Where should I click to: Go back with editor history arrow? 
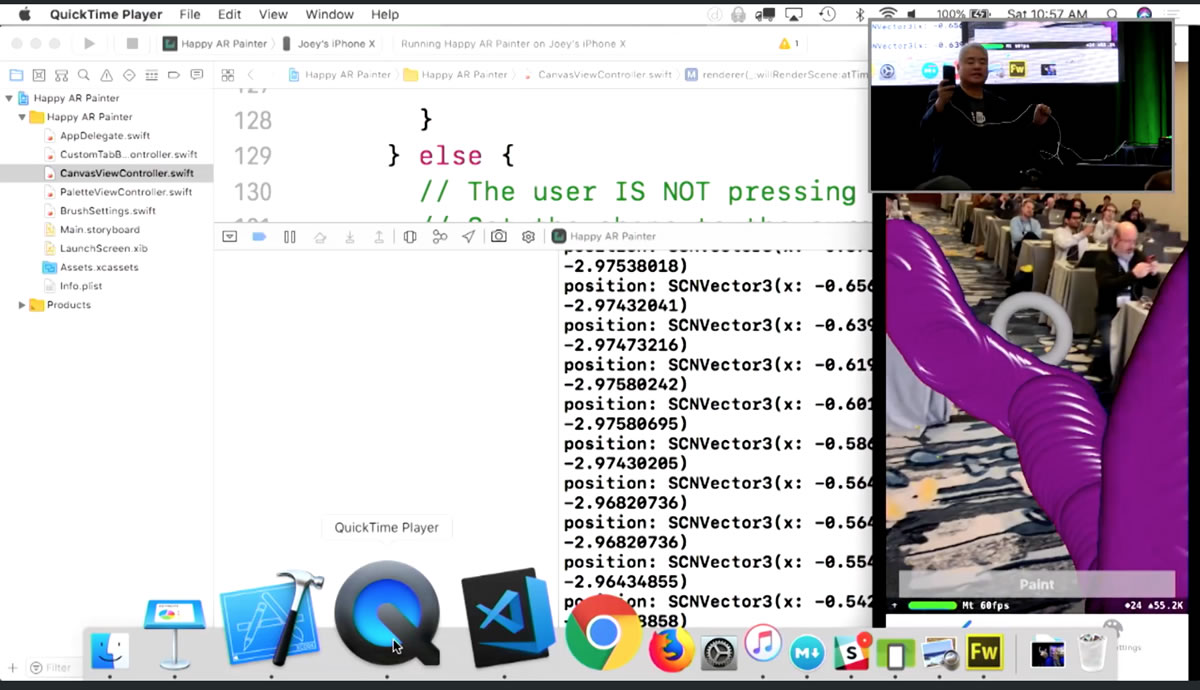pyautogui.click(x=250, y=75)
